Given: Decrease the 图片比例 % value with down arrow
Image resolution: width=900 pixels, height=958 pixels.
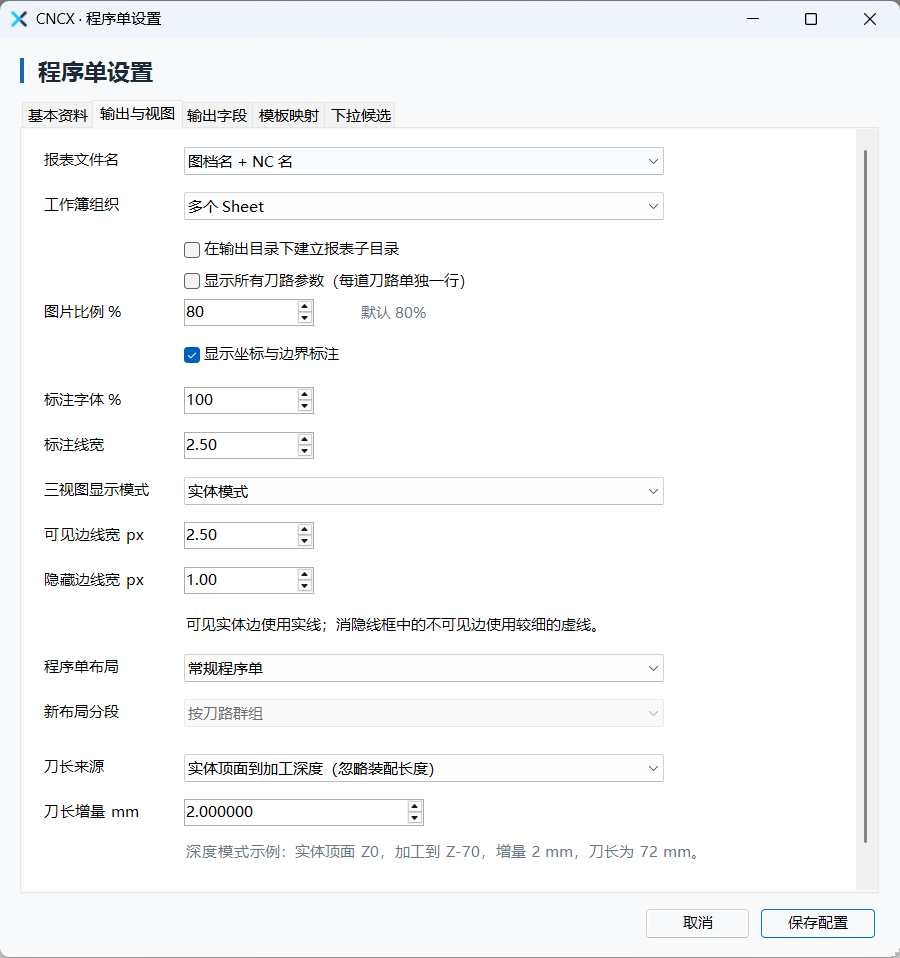Looking at the screenshot, I should [304, 318].
